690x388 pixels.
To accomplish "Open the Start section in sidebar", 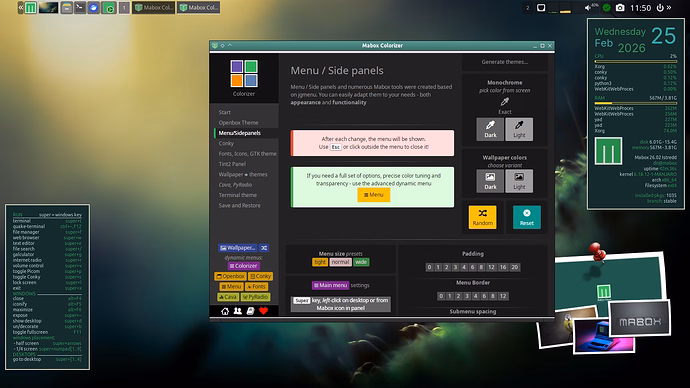I will click(x=224, y=112).
